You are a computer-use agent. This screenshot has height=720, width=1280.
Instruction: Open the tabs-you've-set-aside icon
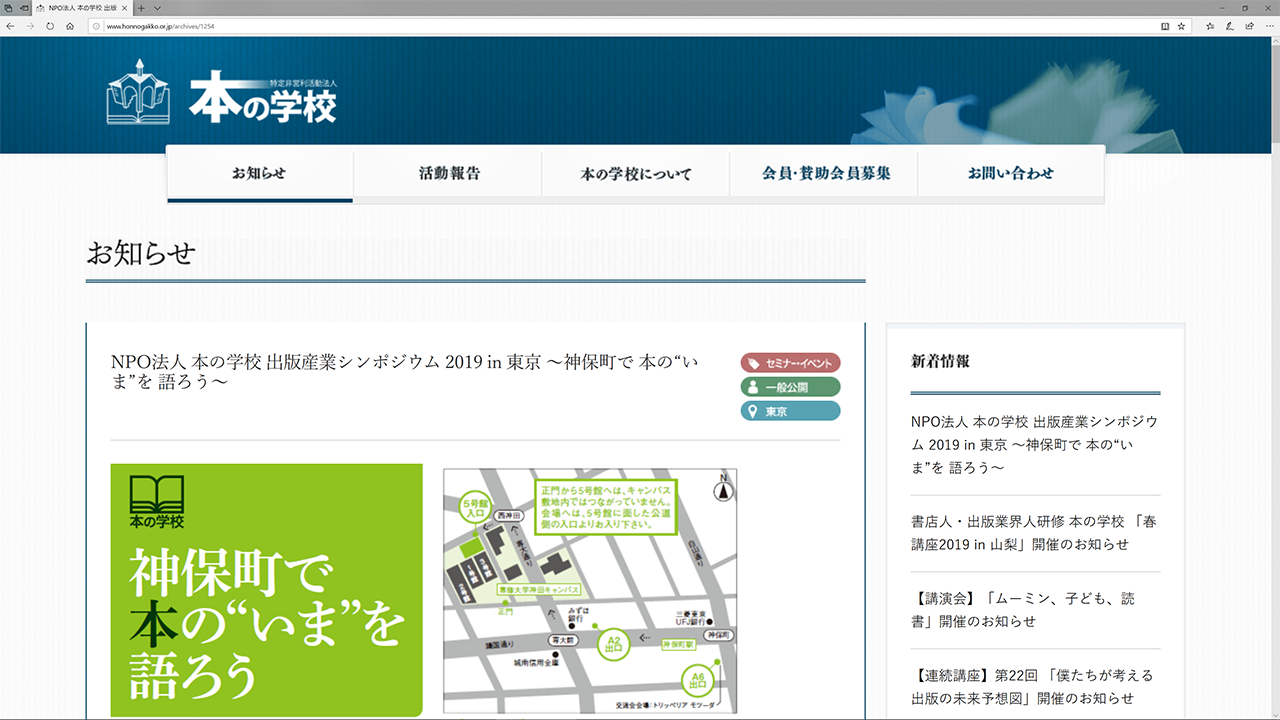(x=8, y=7)
